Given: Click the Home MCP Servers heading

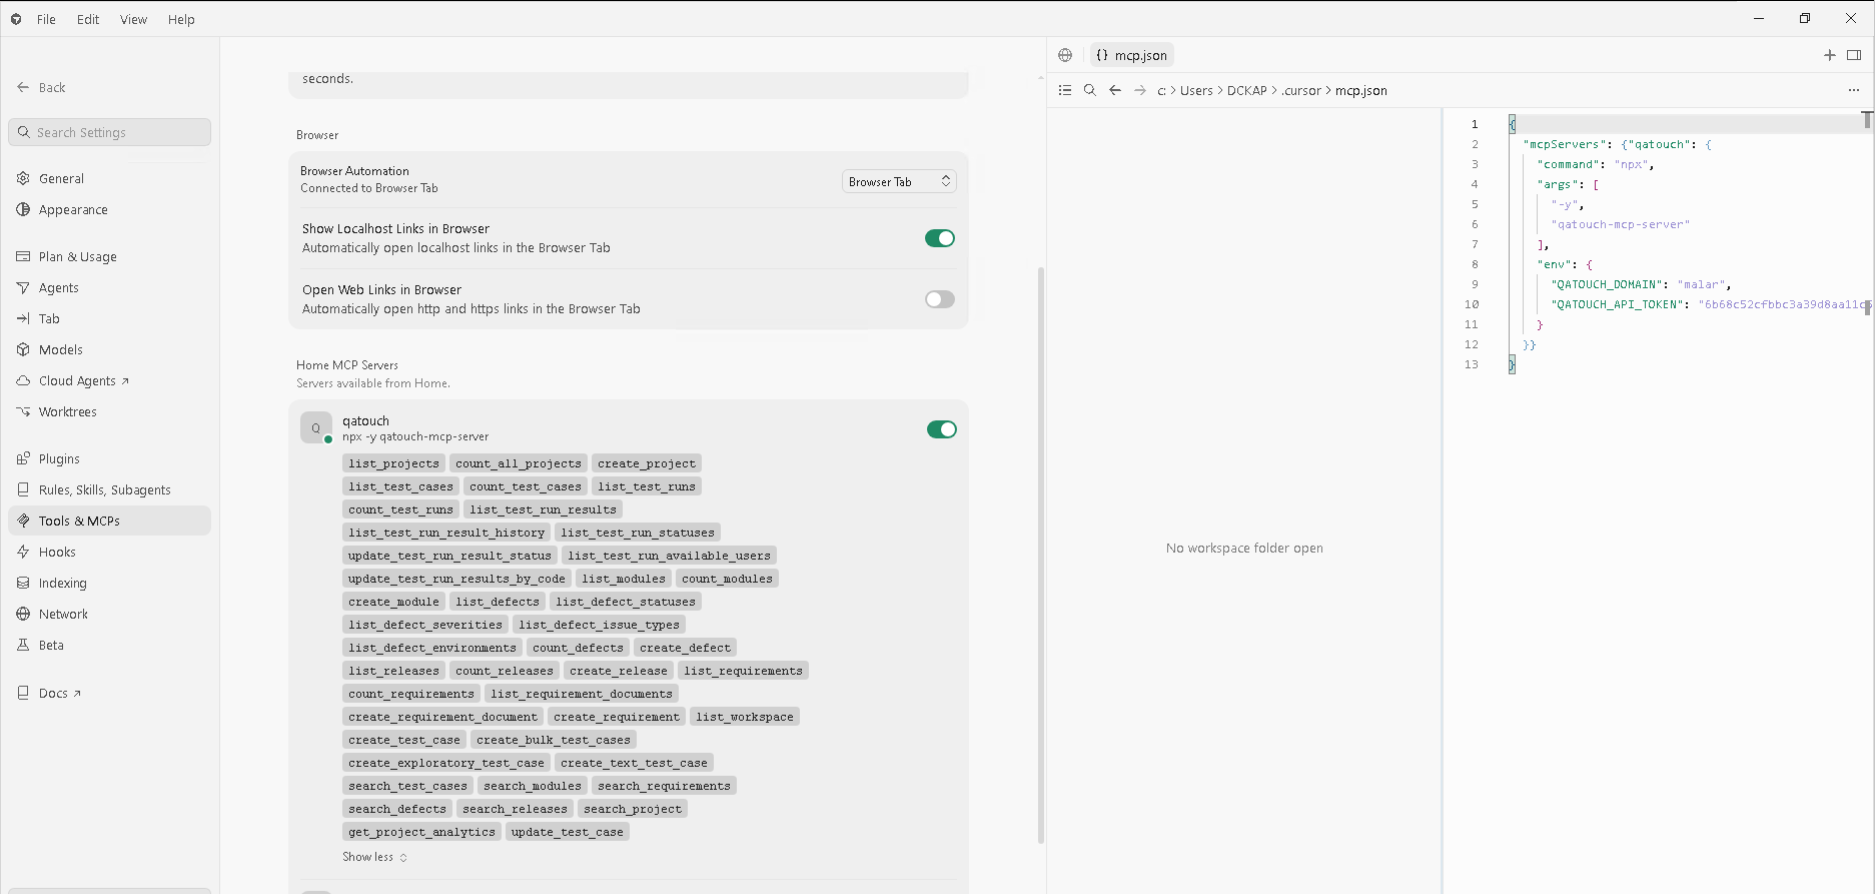Looking at the screenshot, I should tap(347, 365).
